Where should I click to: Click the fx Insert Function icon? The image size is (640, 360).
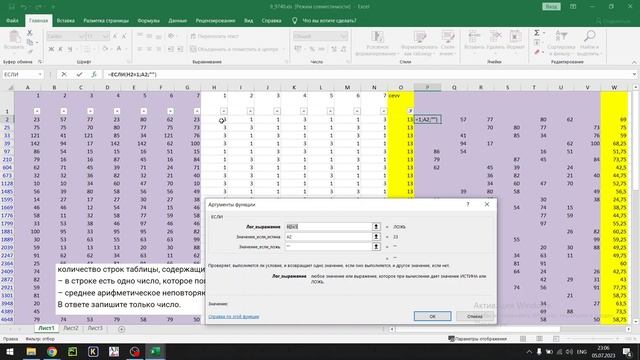(x=94, y=74)
